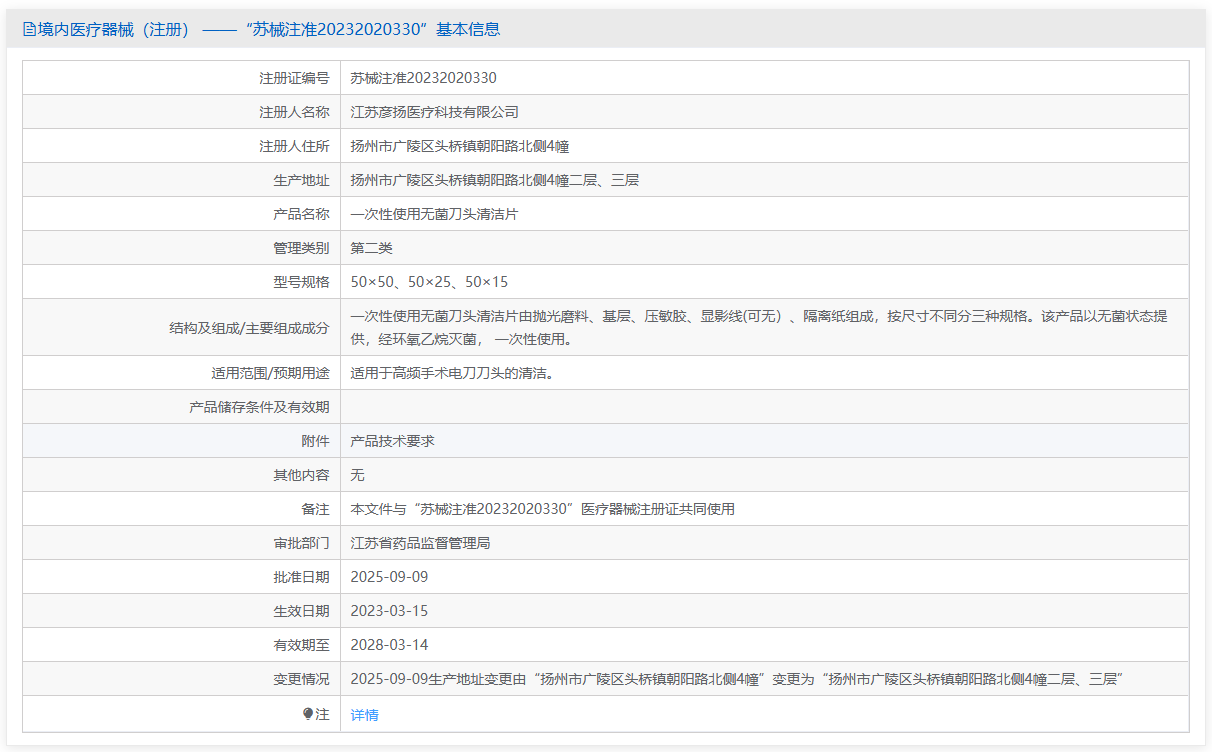Click the 产品名称 label

point(301,214)
